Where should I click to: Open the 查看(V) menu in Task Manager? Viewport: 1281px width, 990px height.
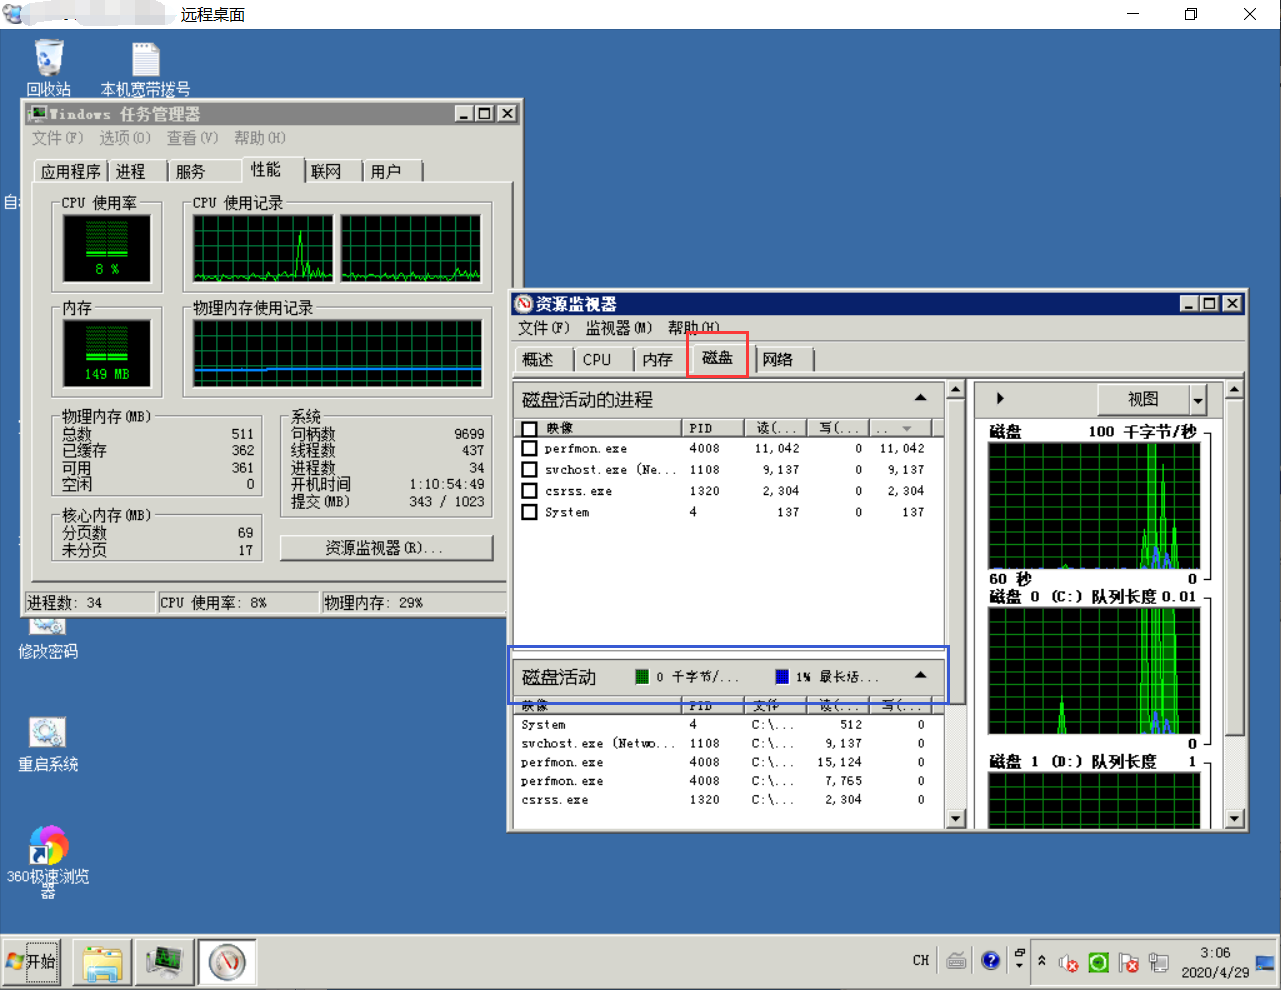[192, 138]
